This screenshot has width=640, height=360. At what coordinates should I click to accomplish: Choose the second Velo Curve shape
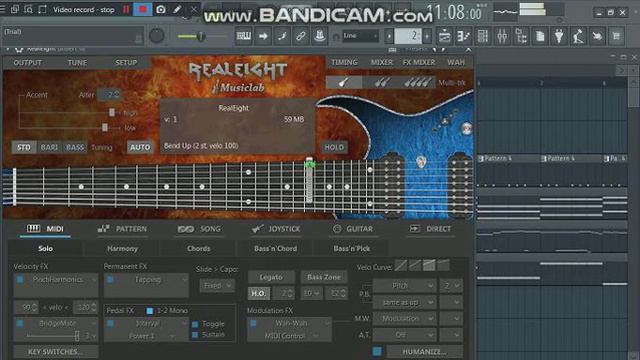(x=415, y=266)
